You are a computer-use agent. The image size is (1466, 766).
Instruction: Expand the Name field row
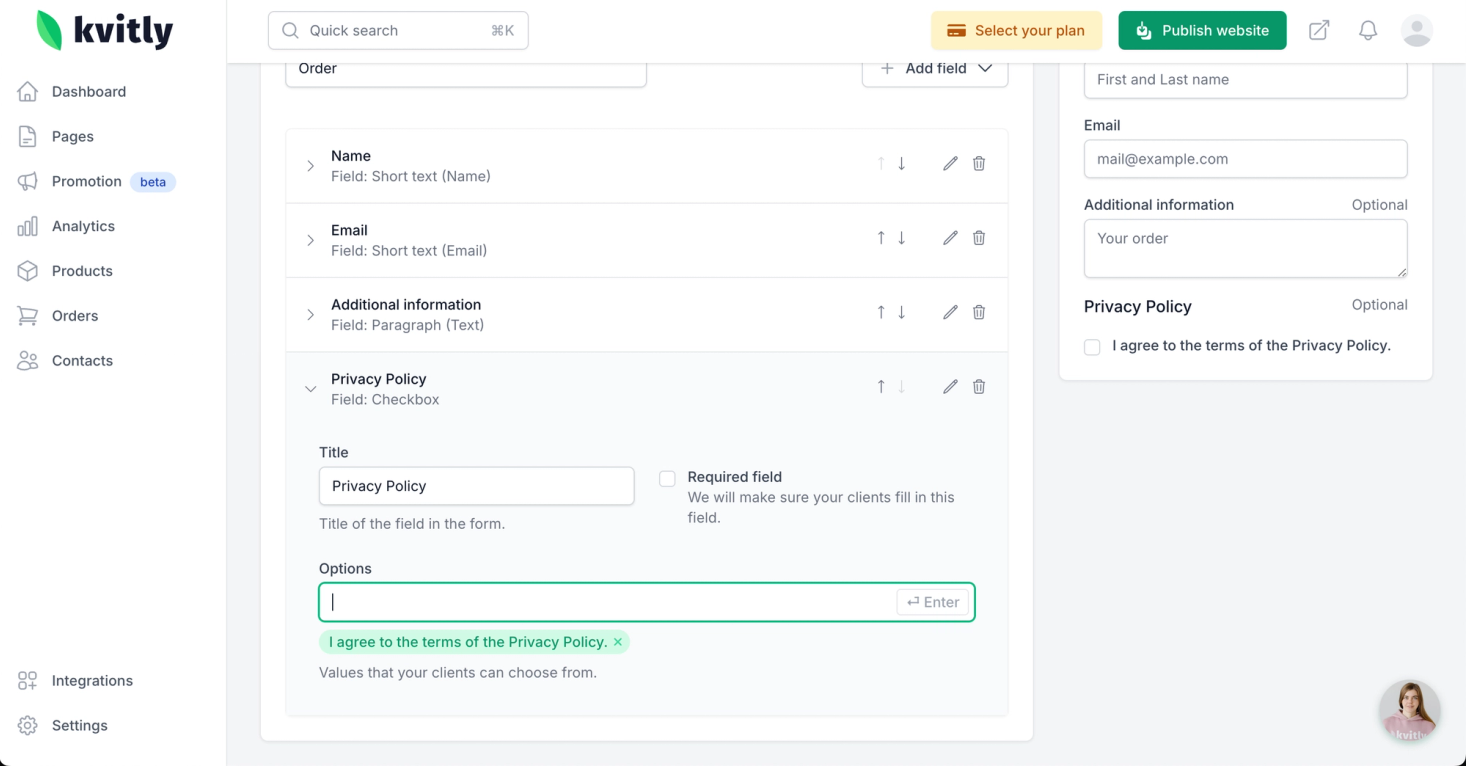coord(310,166)
